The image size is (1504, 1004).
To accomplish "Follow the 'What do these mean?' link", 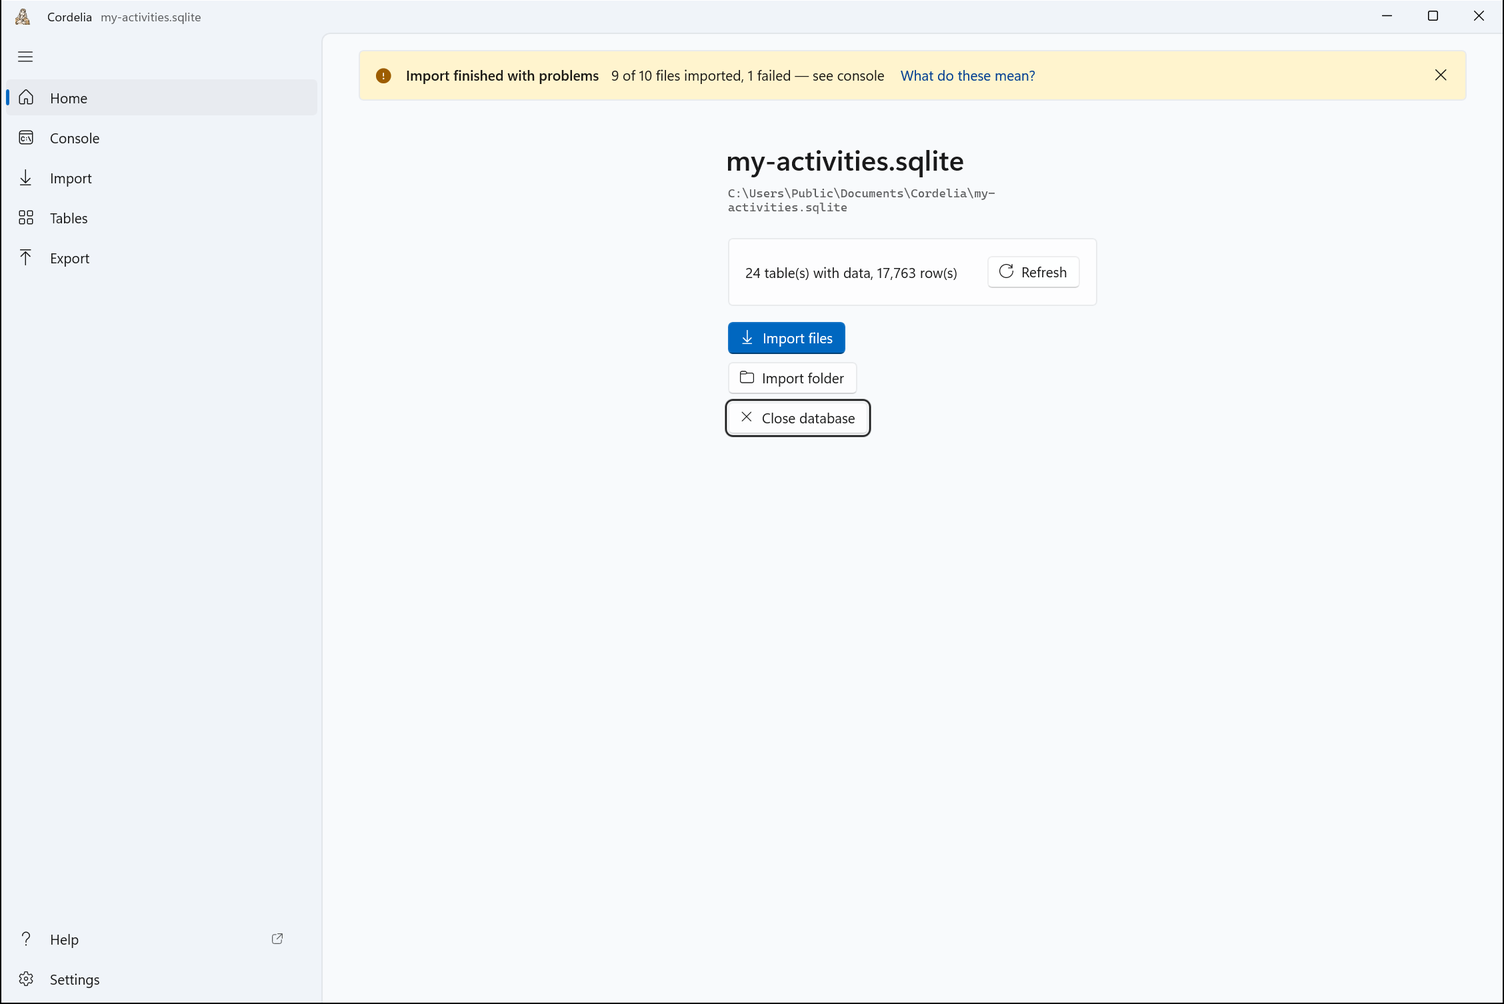I will 967,76.
